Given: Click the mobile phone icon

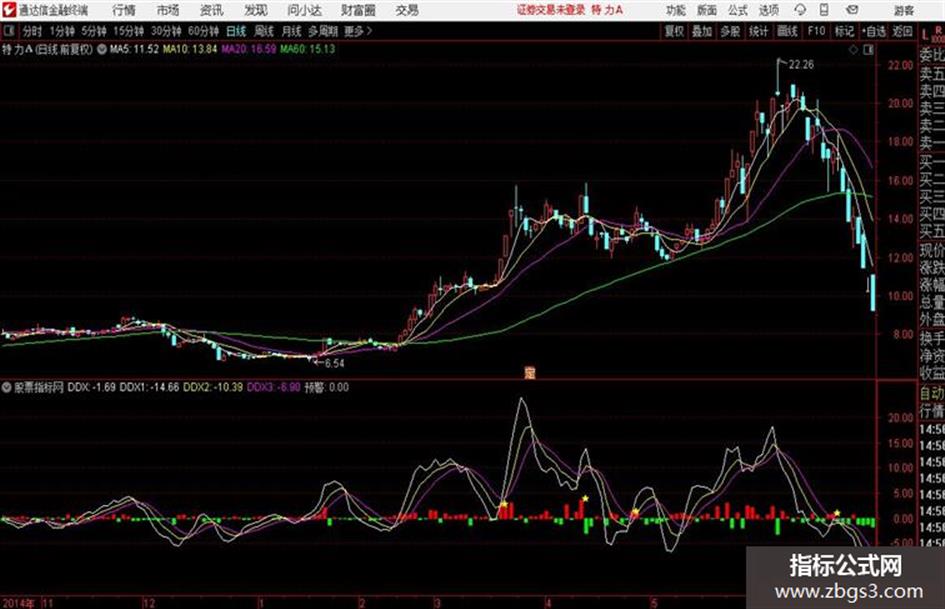Looking at the screenshot, I should click(x=824, y=10).
